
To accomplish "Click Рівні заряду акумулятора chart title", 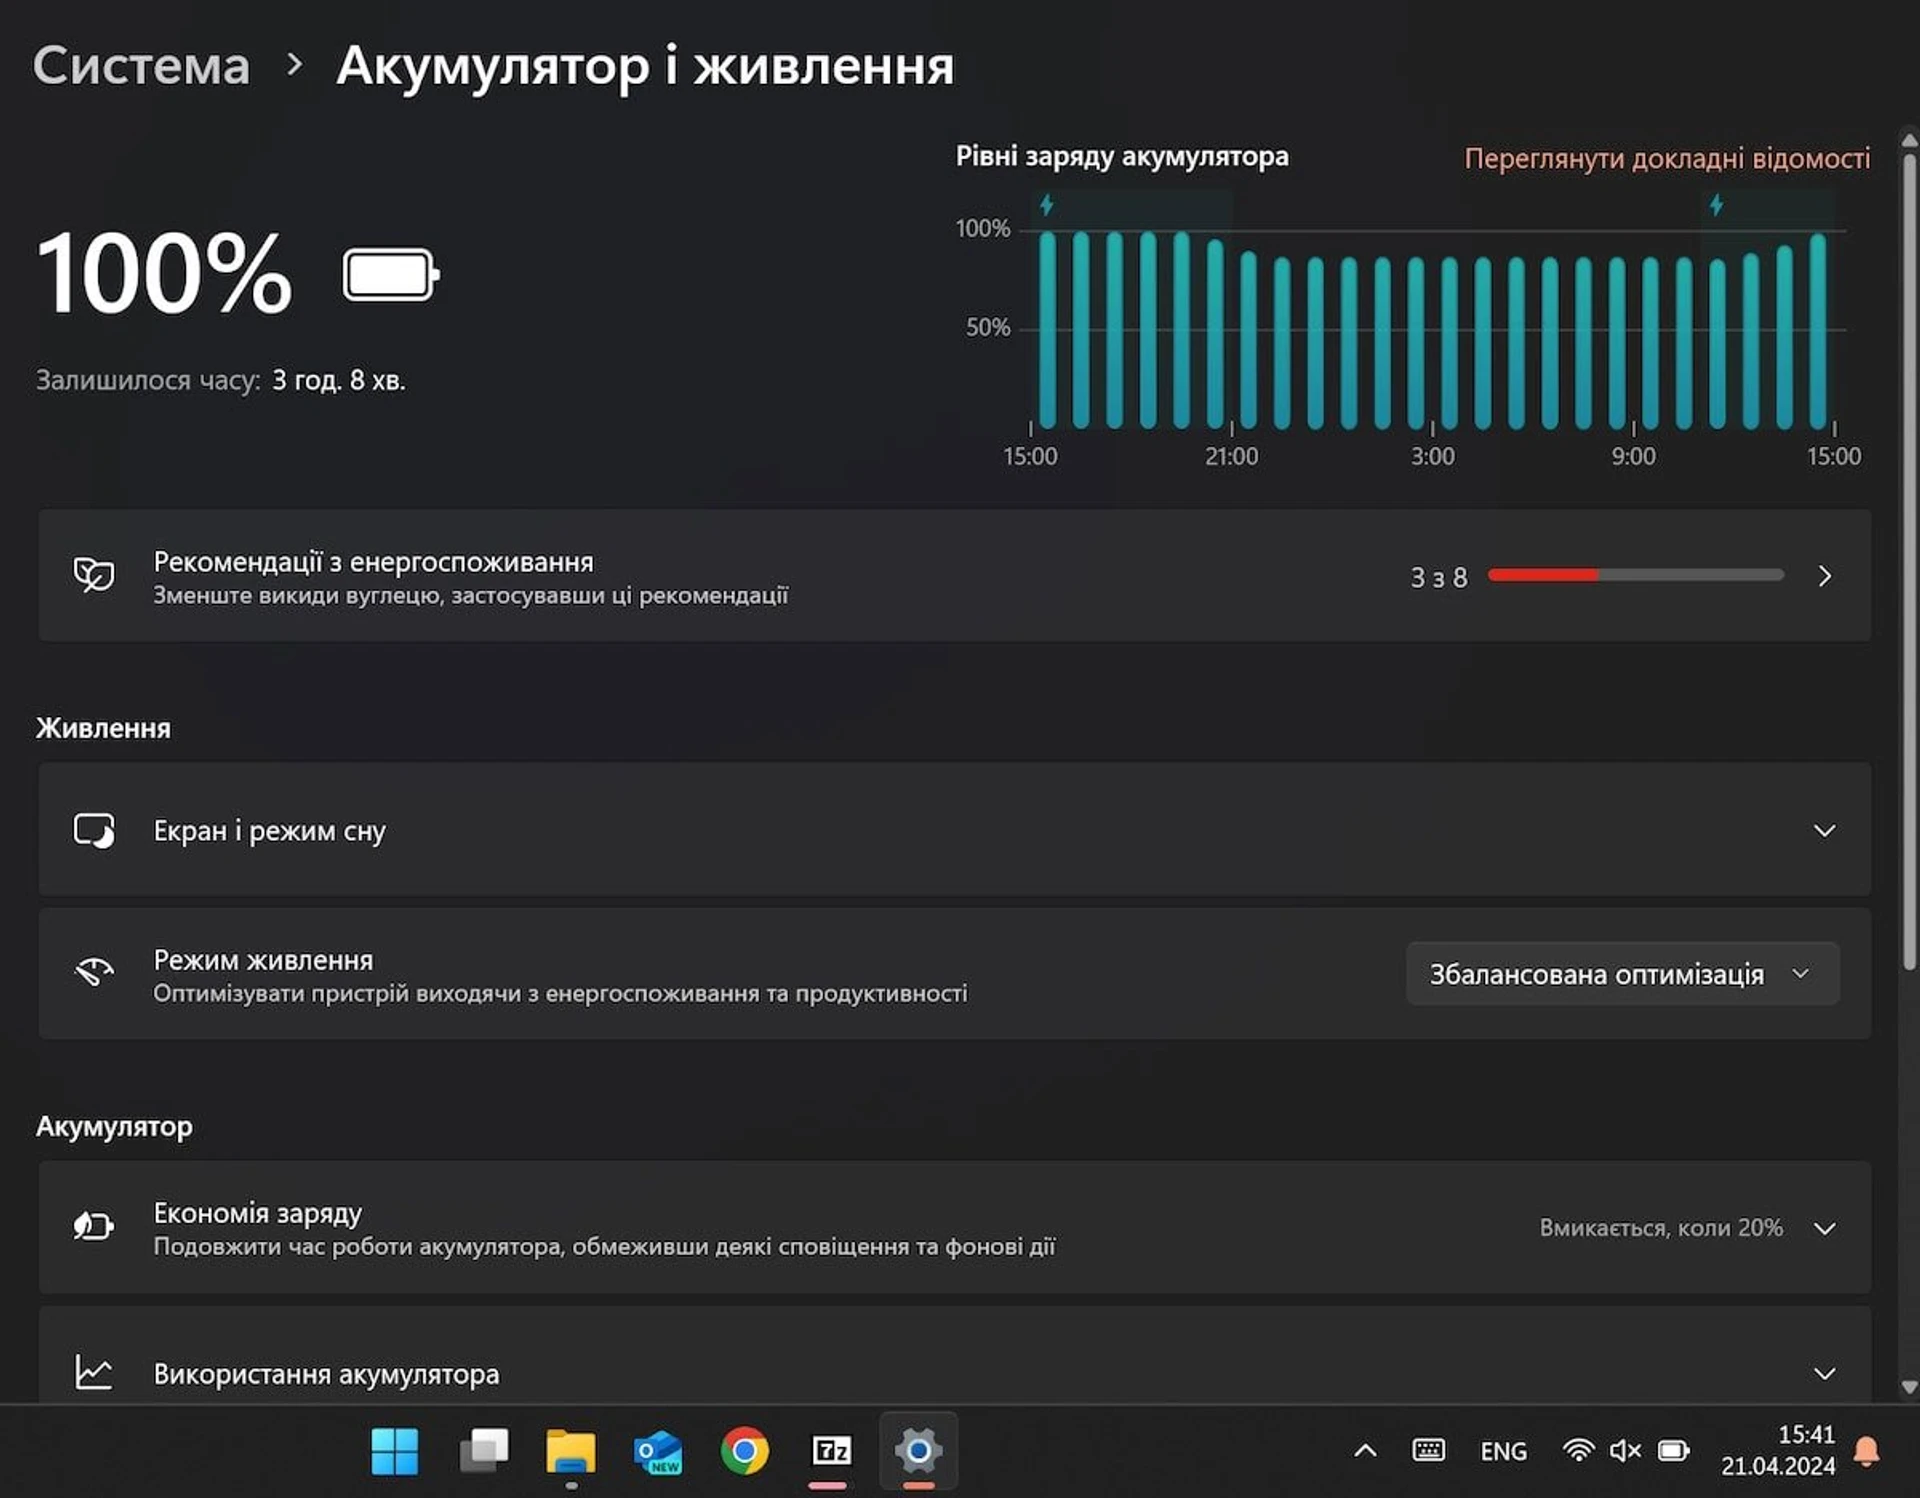I will coord(1122,157).
